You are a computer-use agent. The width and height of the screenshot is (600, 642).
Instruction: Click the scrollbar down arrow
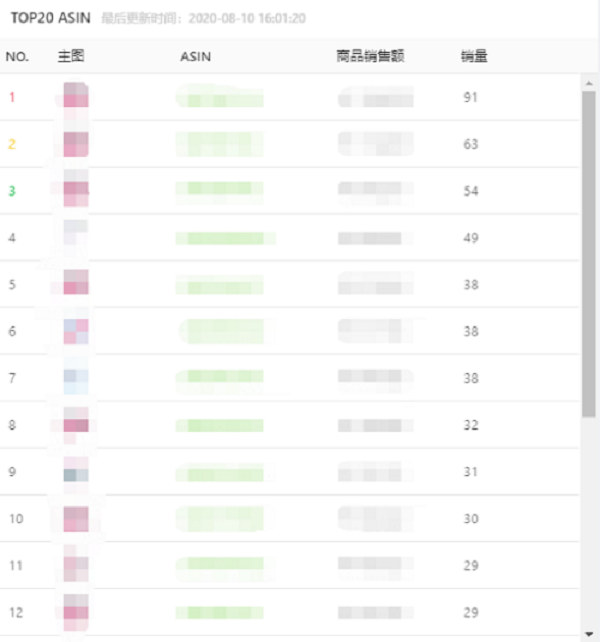coord(588,634)
